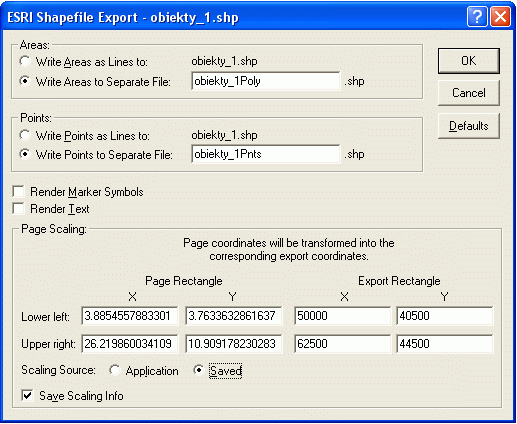Click Page Rectangle lower left Y field
Screen dimensions: 517x424
click(234, 316)
